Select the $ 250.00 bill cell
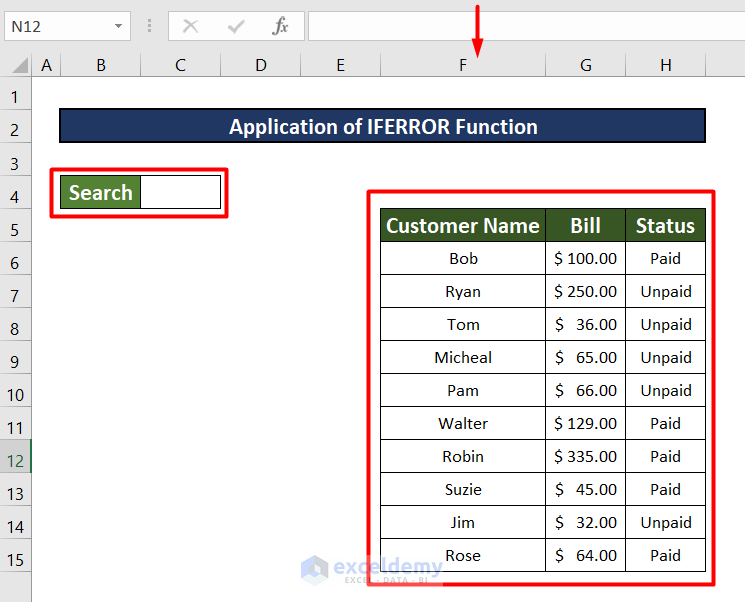The height and width of the screenshot is (602, 745). (x=585, y=291)
